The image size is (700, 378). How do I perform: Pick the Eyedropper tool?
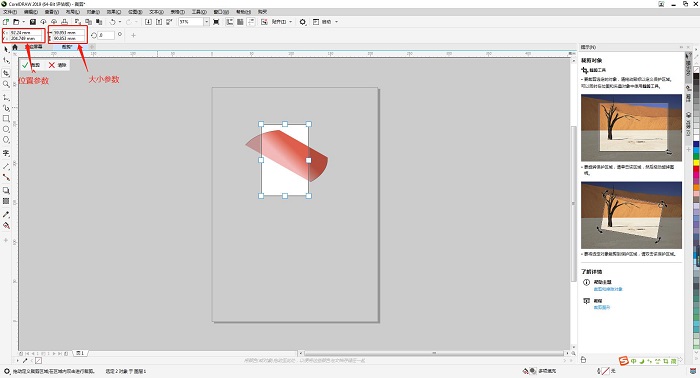coord(6,214)
